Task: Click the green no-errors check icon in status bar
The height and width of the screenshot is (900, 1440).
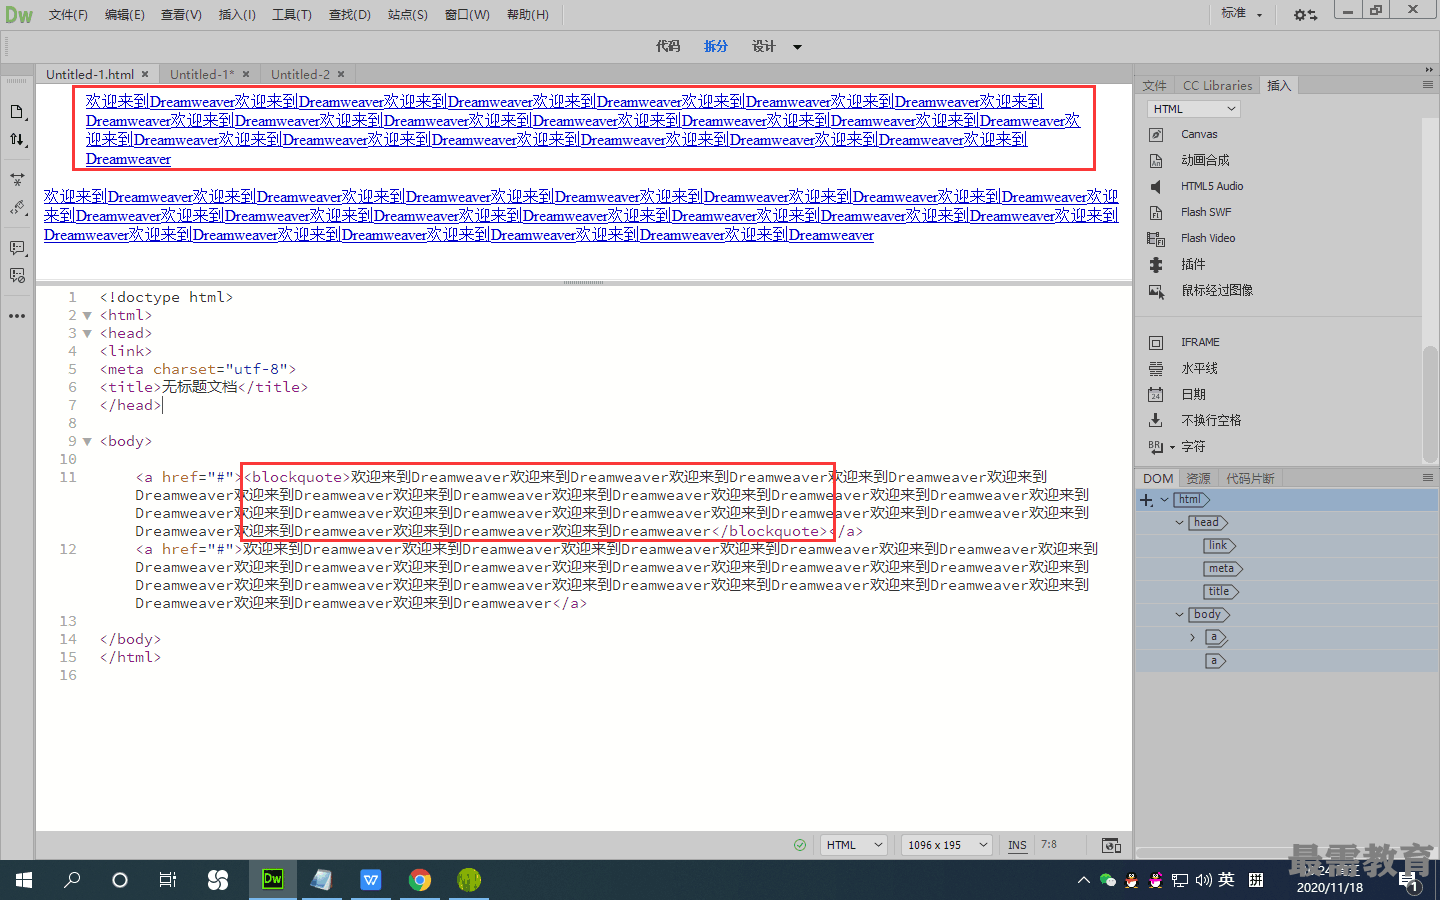Action: point(800,845)
